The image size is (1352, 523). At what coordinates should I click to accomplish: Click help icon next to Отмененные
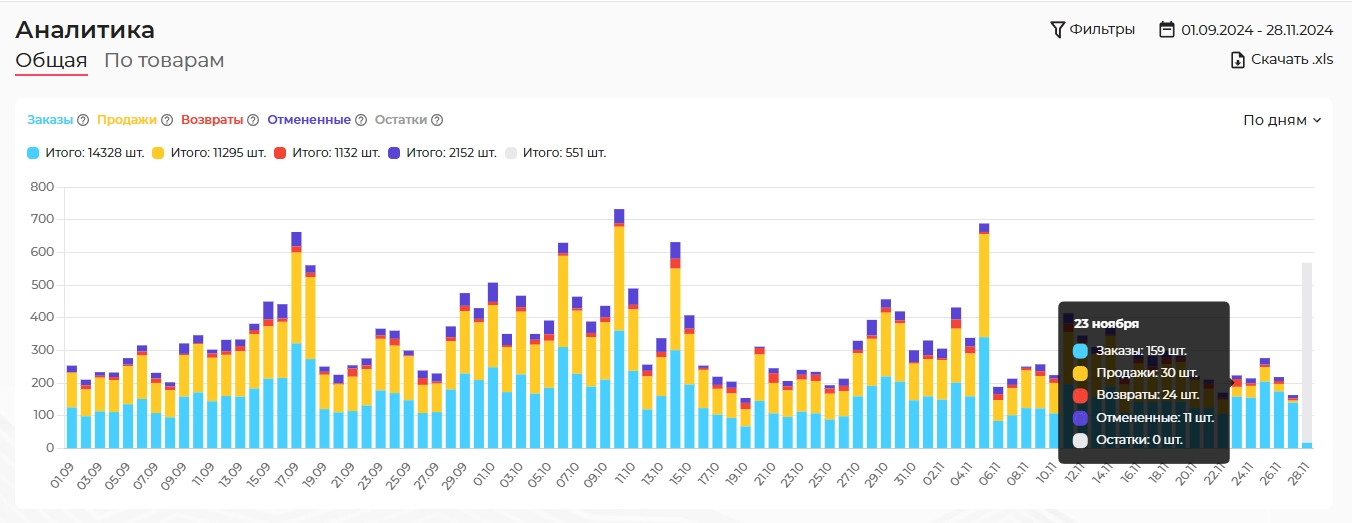coord(361,120)
